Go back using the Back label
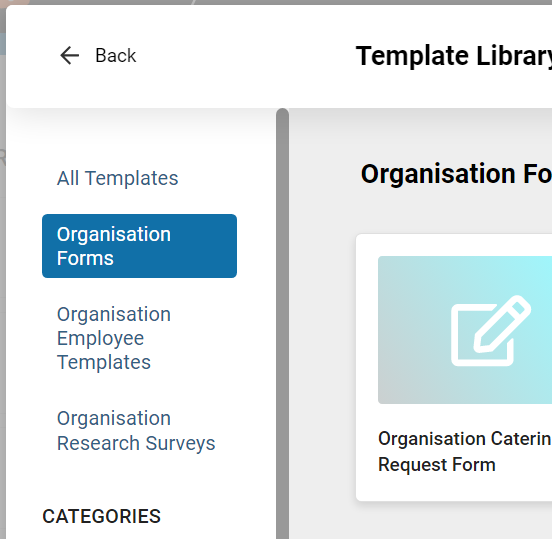 (115, 56)
